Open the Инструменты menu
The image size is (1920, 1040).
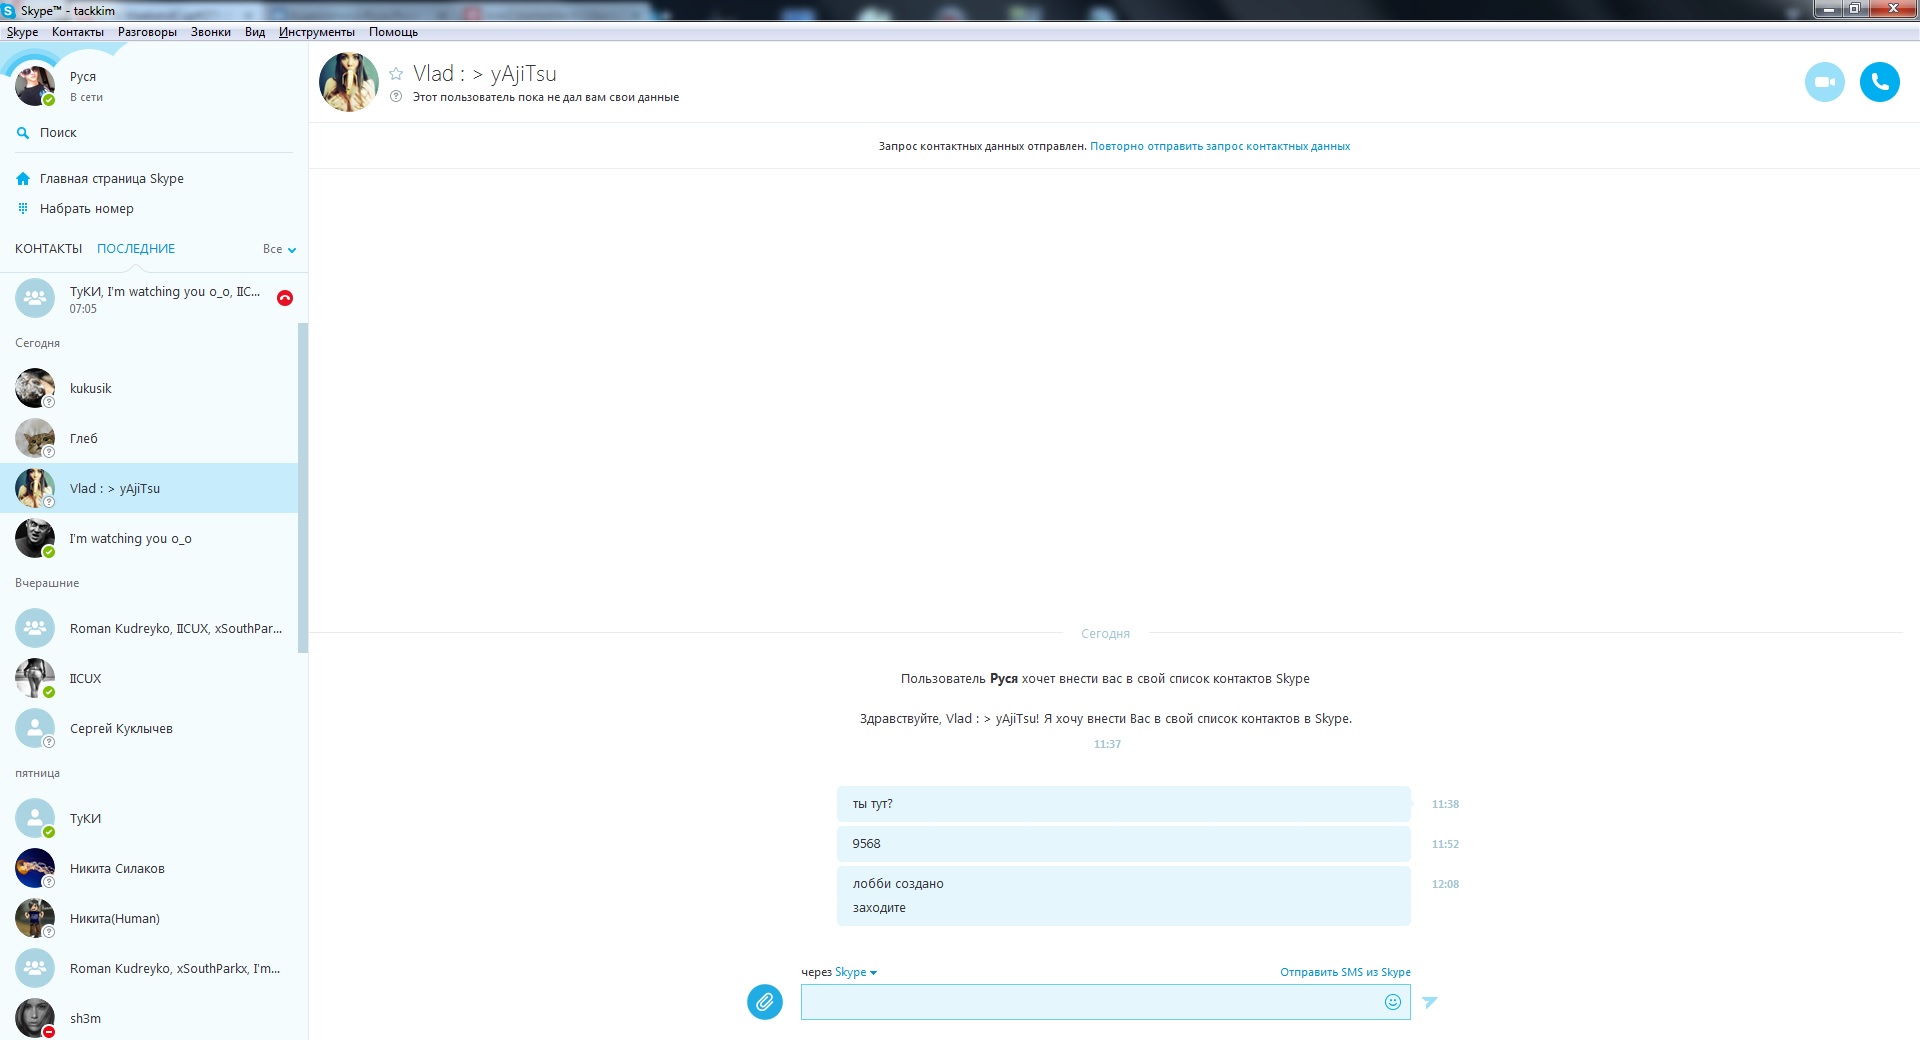click(x=317, y=32)
